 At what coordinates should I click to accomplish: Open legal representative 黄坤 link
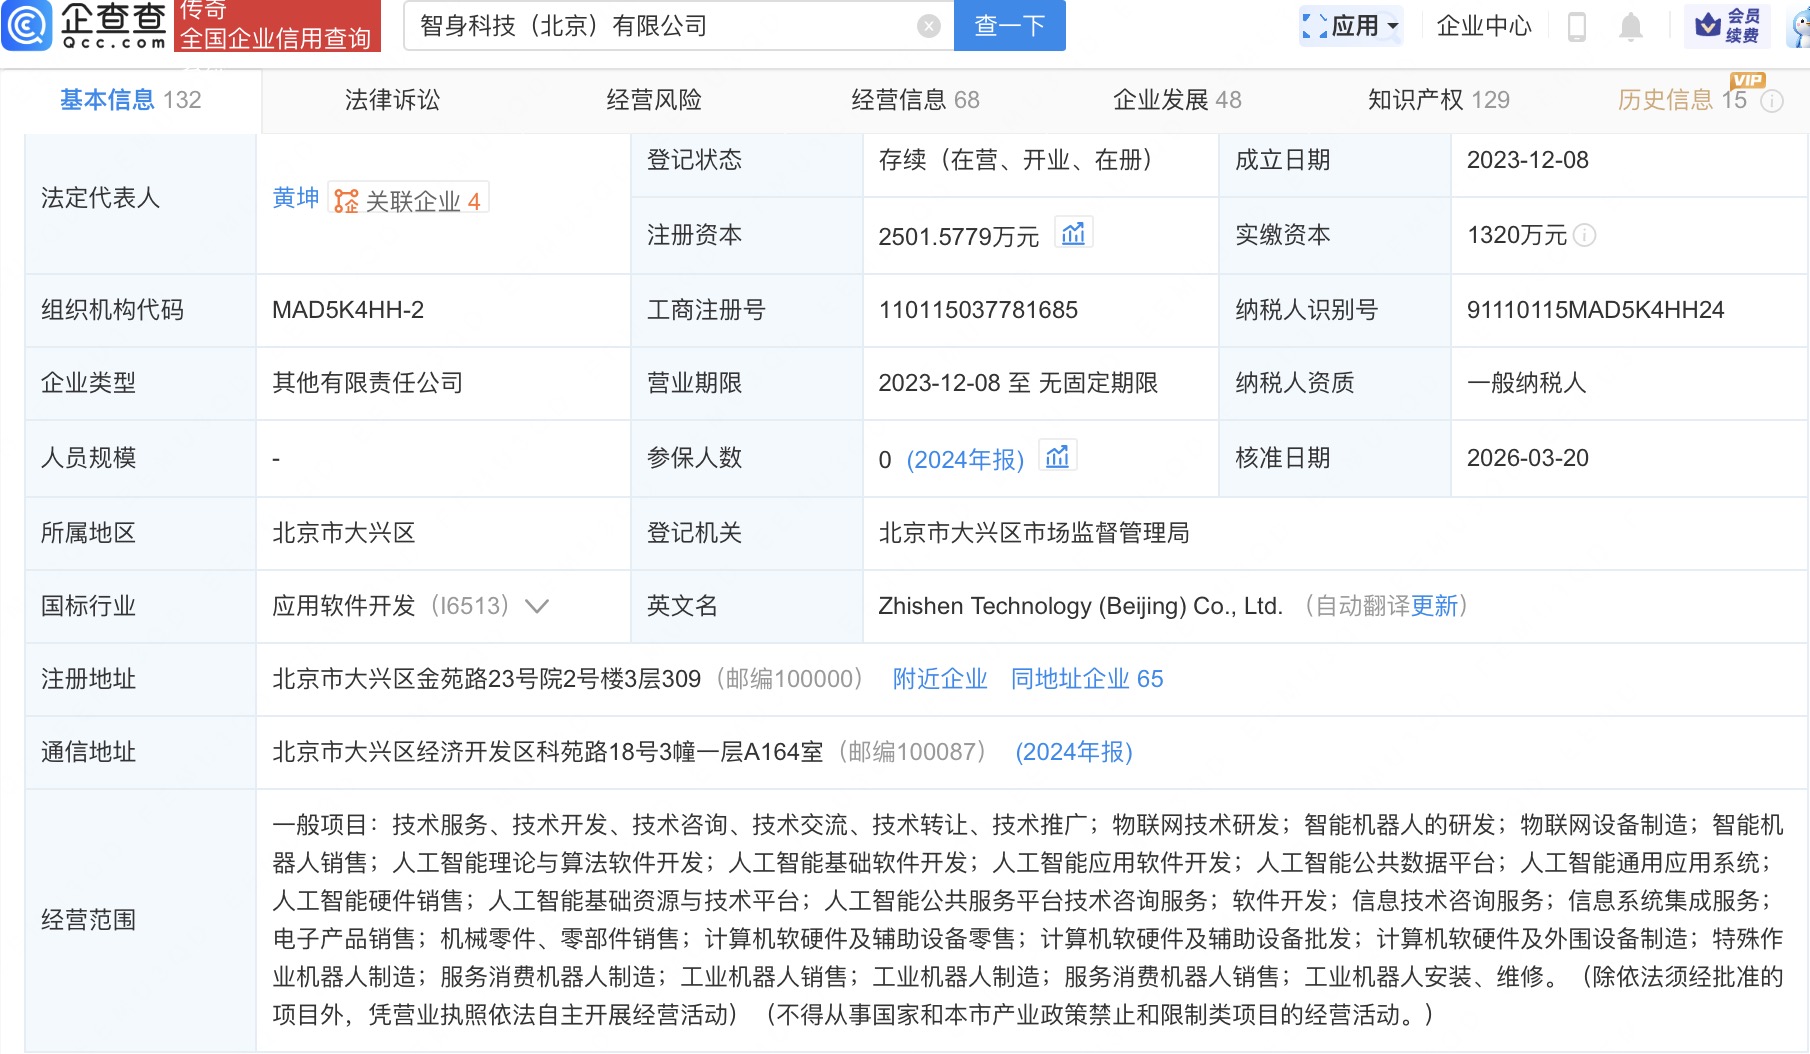[x=295, y=198]
